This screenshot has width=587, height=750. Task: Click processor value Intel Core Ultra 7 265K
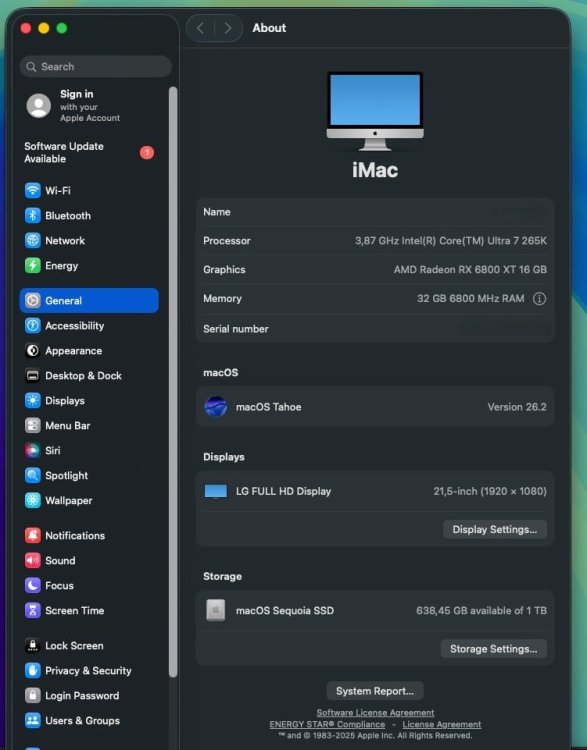tap(451, 241)
